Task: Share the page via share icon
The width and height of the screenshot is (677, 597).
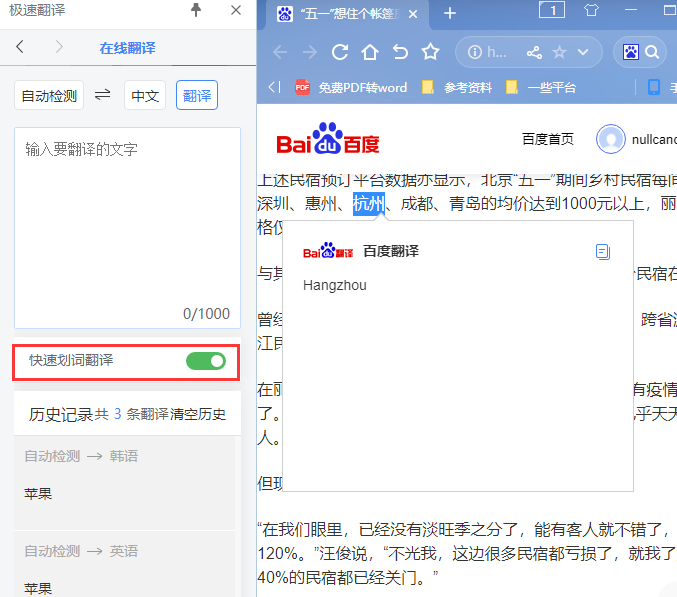Action: (x=535, y=53)
